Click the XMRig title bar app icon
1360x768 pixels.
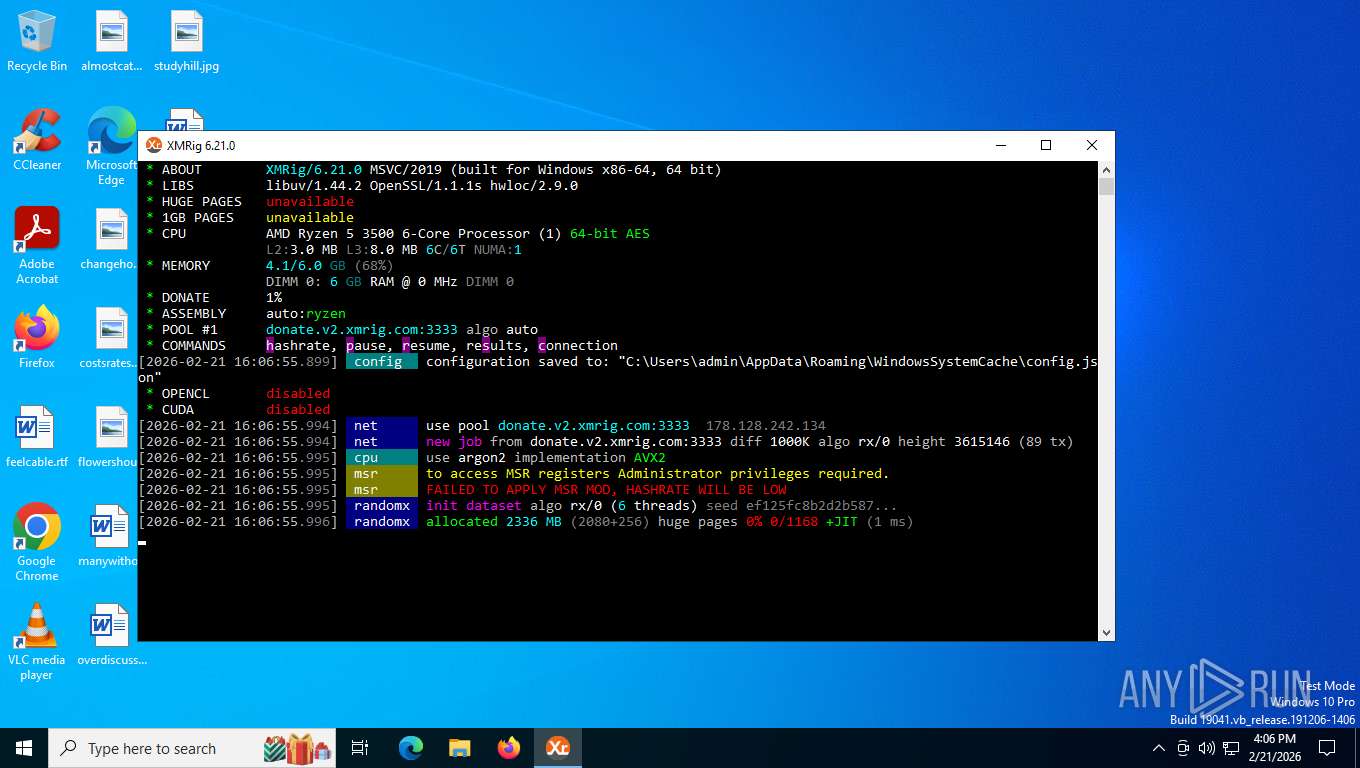[154, 145]
